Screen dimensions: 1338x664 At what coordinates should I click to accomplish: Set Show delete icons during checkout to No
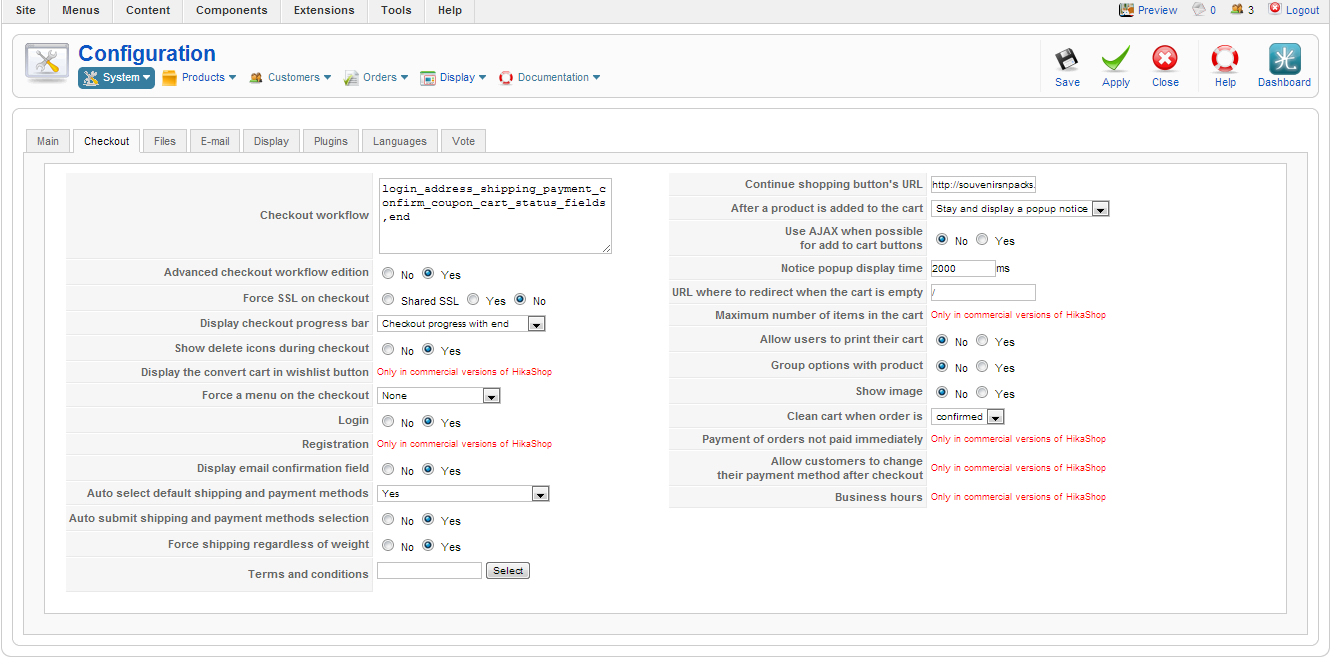[388, 349]
